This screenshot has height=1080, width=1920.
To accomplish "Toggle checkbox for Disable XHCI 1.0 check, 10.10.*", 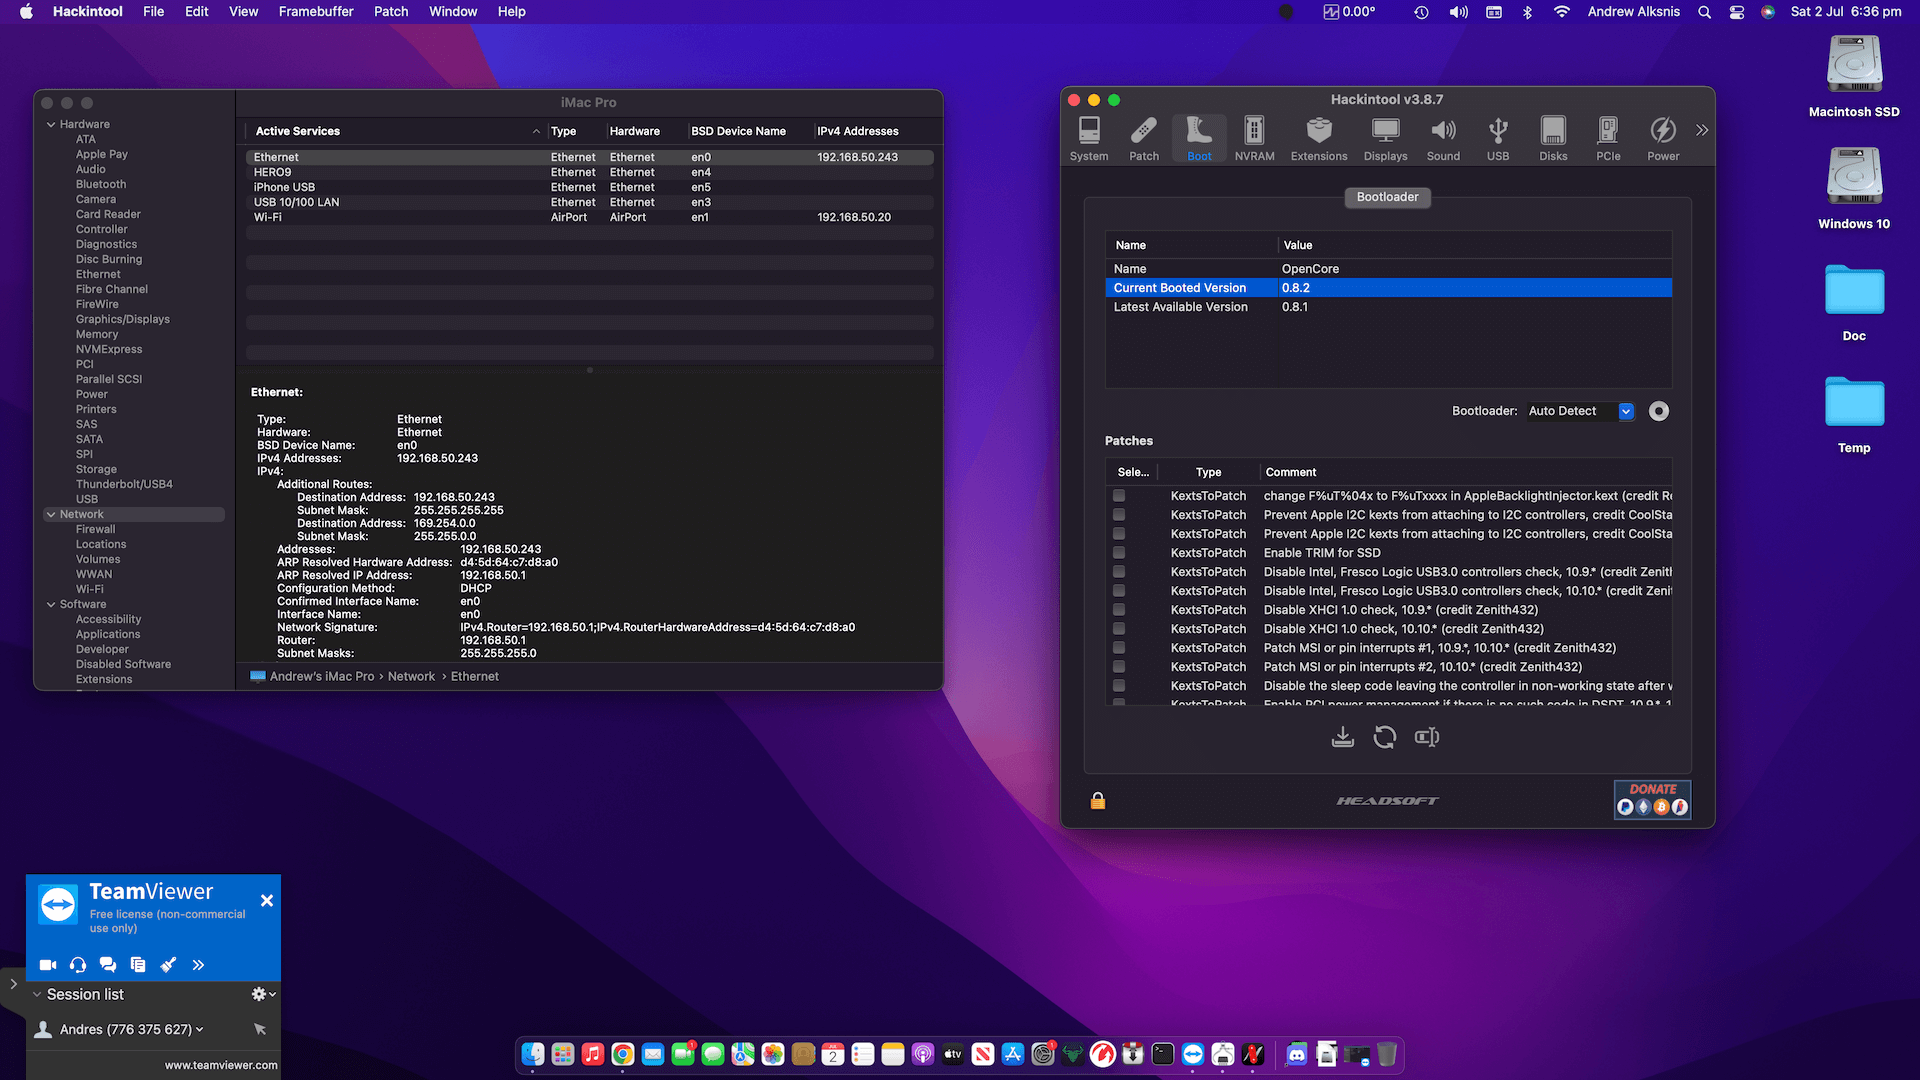I will (1119, 629).
